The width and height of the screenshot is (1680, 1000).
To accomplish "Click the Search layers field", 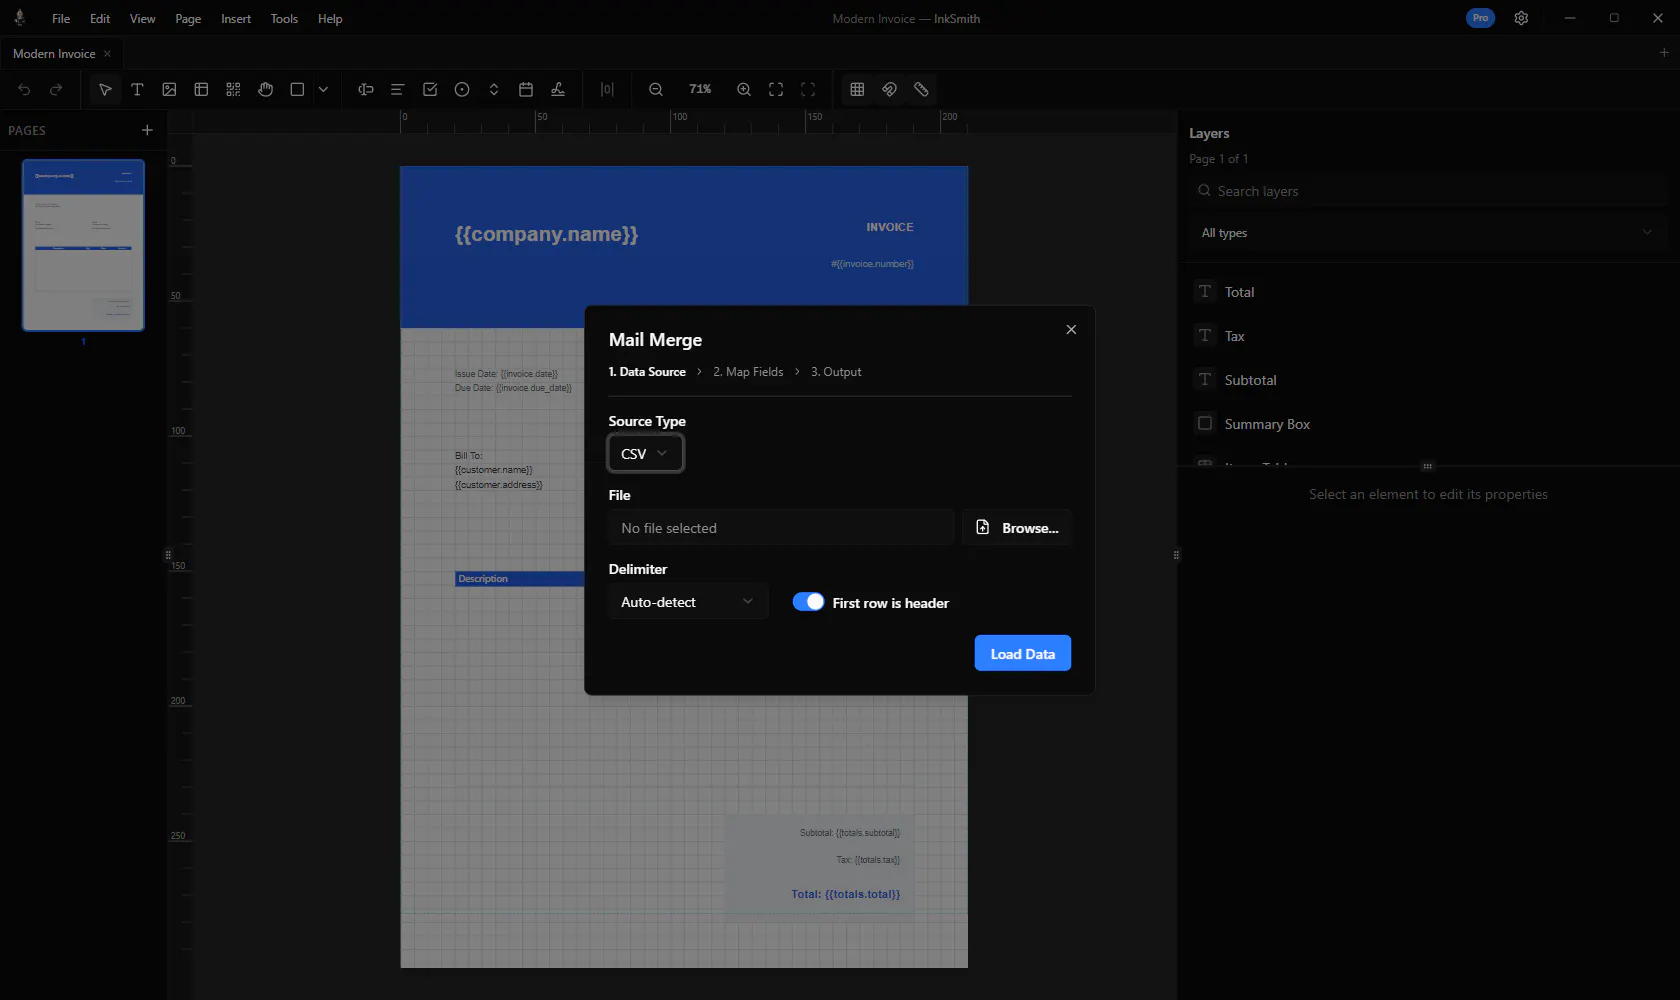I will (x=1427, y=191).
